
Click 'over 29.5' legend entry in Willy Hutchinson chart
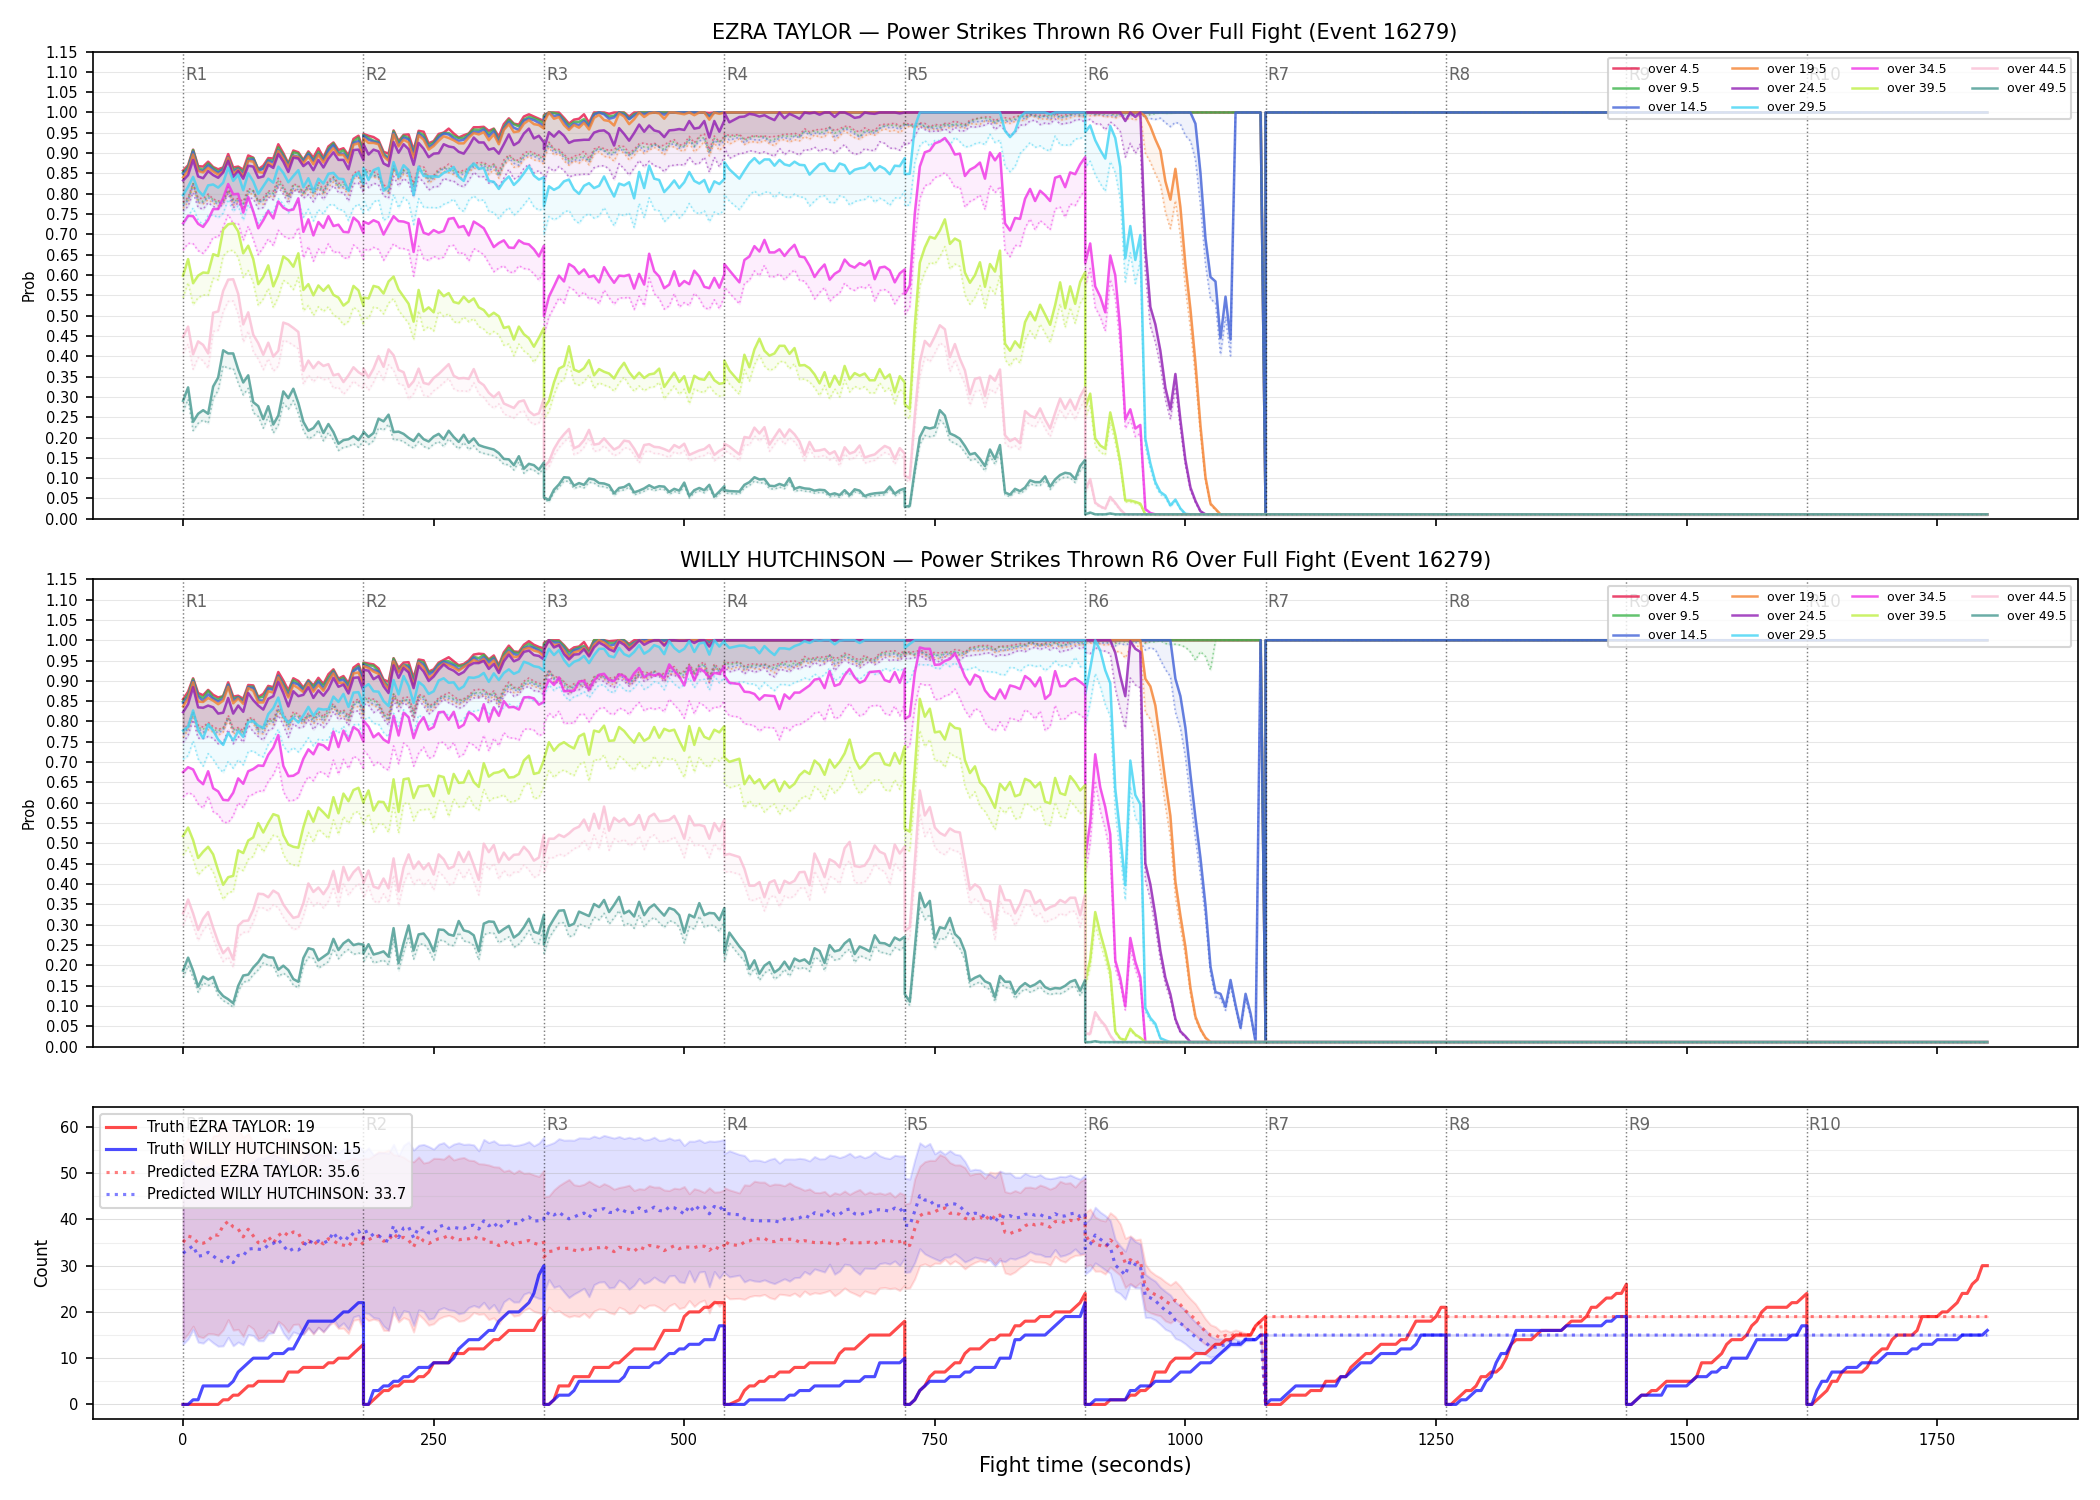tap(1779, 635)
